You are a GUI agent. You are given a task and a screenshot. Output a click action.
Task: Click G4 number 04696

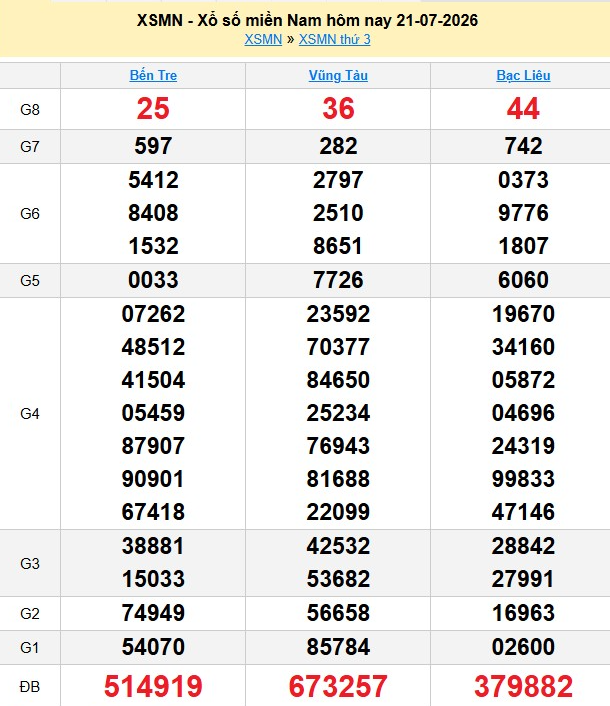pyautogui.click(x=523, y=413)
